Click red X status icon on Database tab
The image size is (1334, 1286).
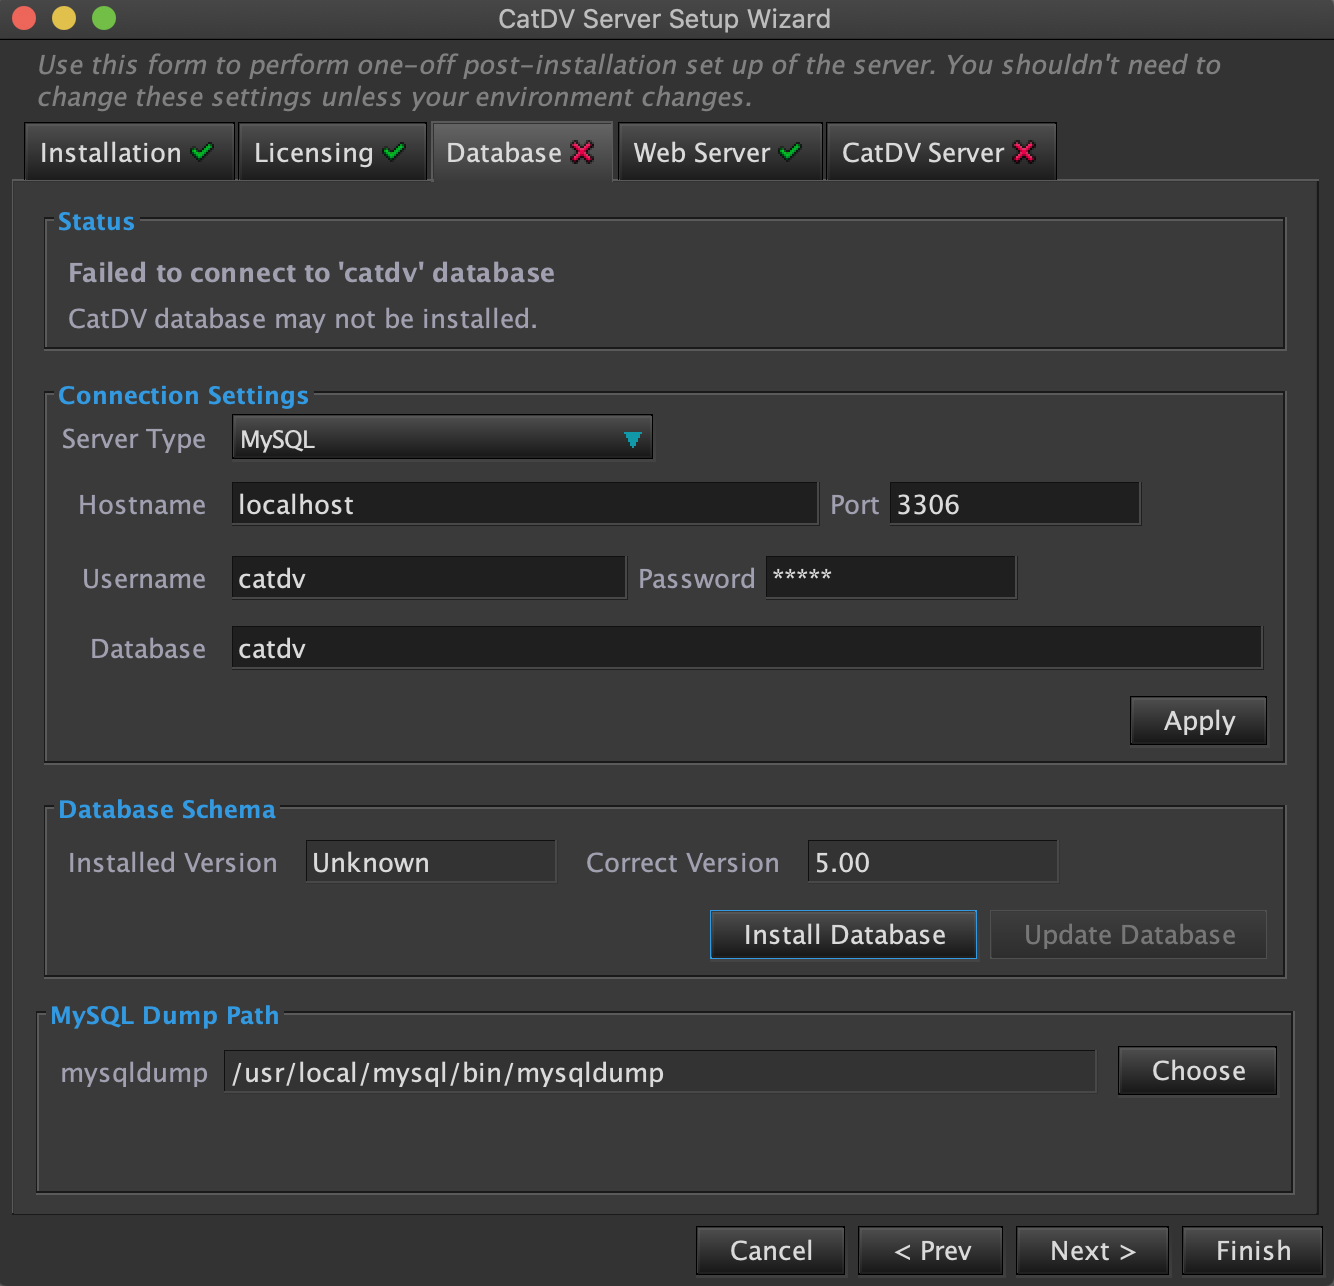click(x=582, y=152)
